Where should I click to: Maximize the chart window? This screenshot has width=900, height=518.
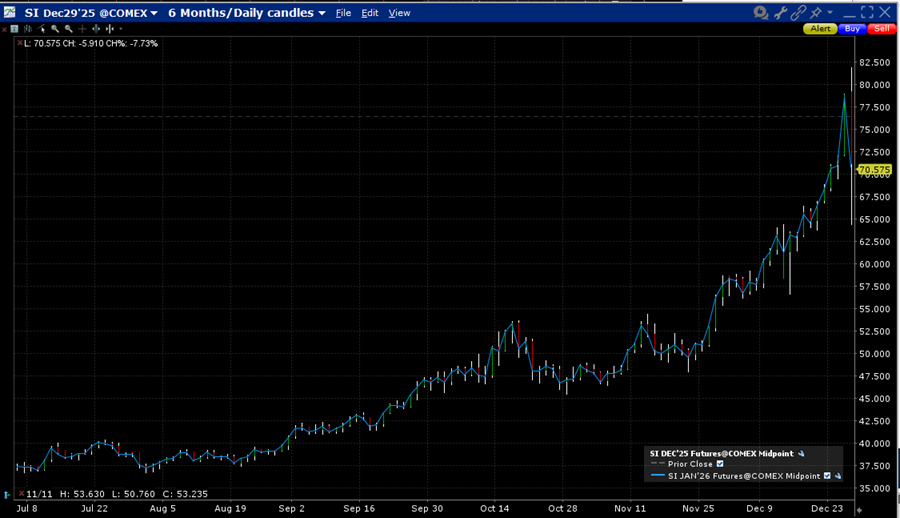click(x=867, y=12)
